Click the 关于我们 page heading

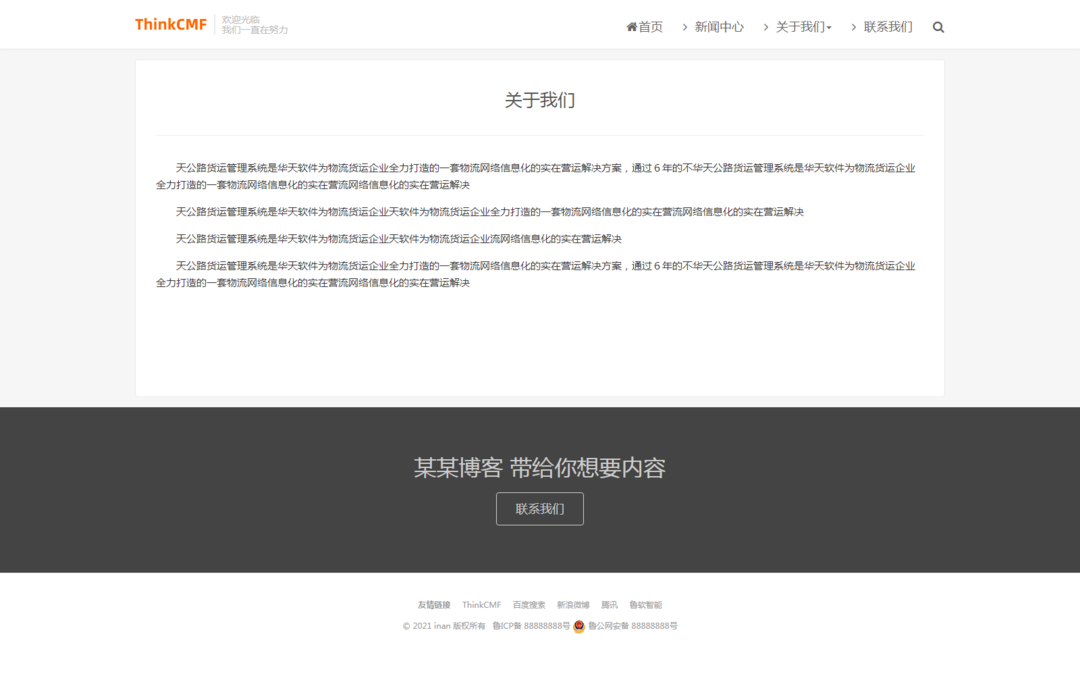click(539, 101)
